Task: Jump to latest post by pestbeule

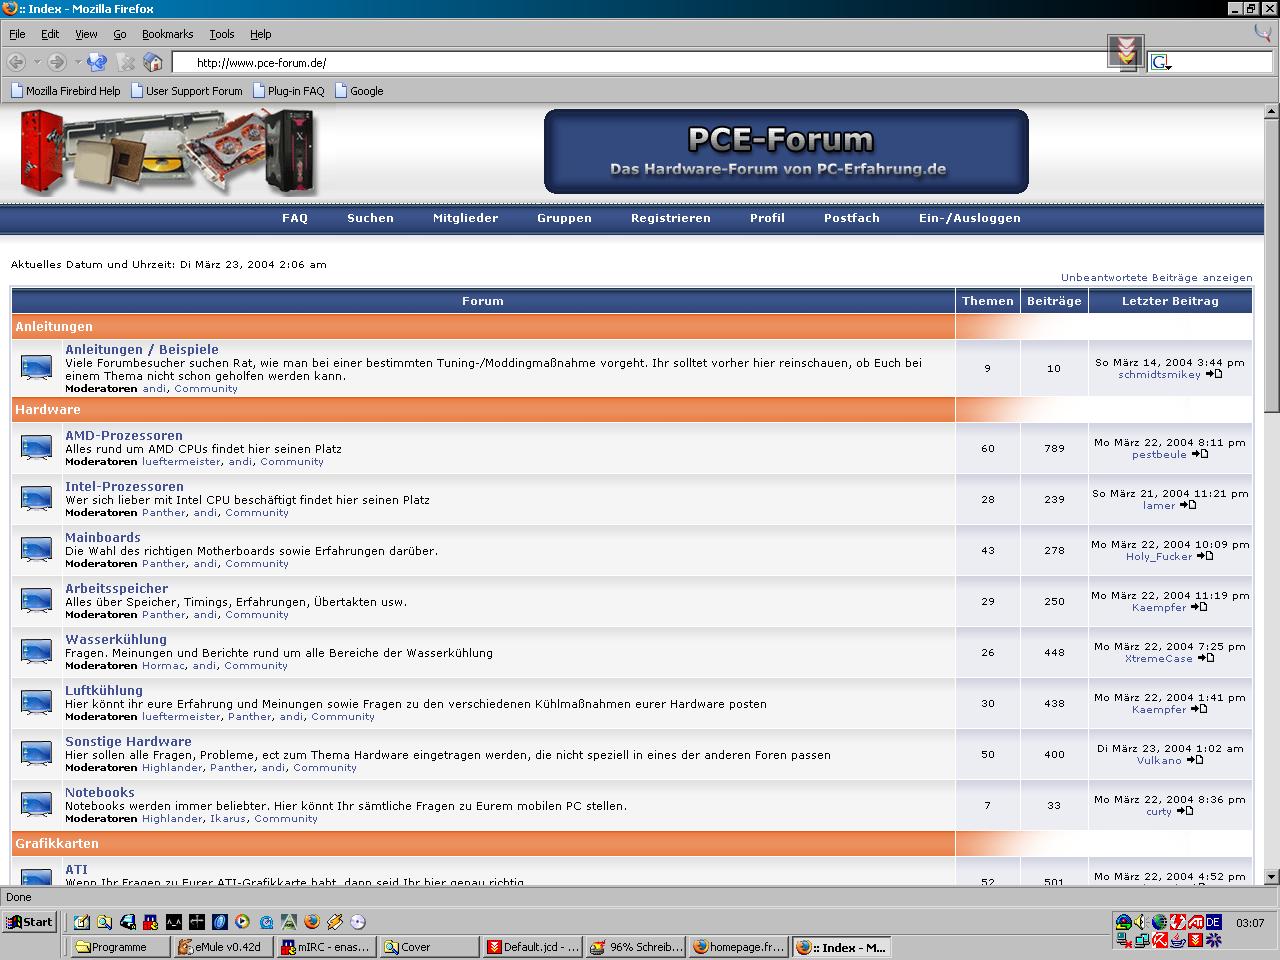Action: (x=1200, y=454)
